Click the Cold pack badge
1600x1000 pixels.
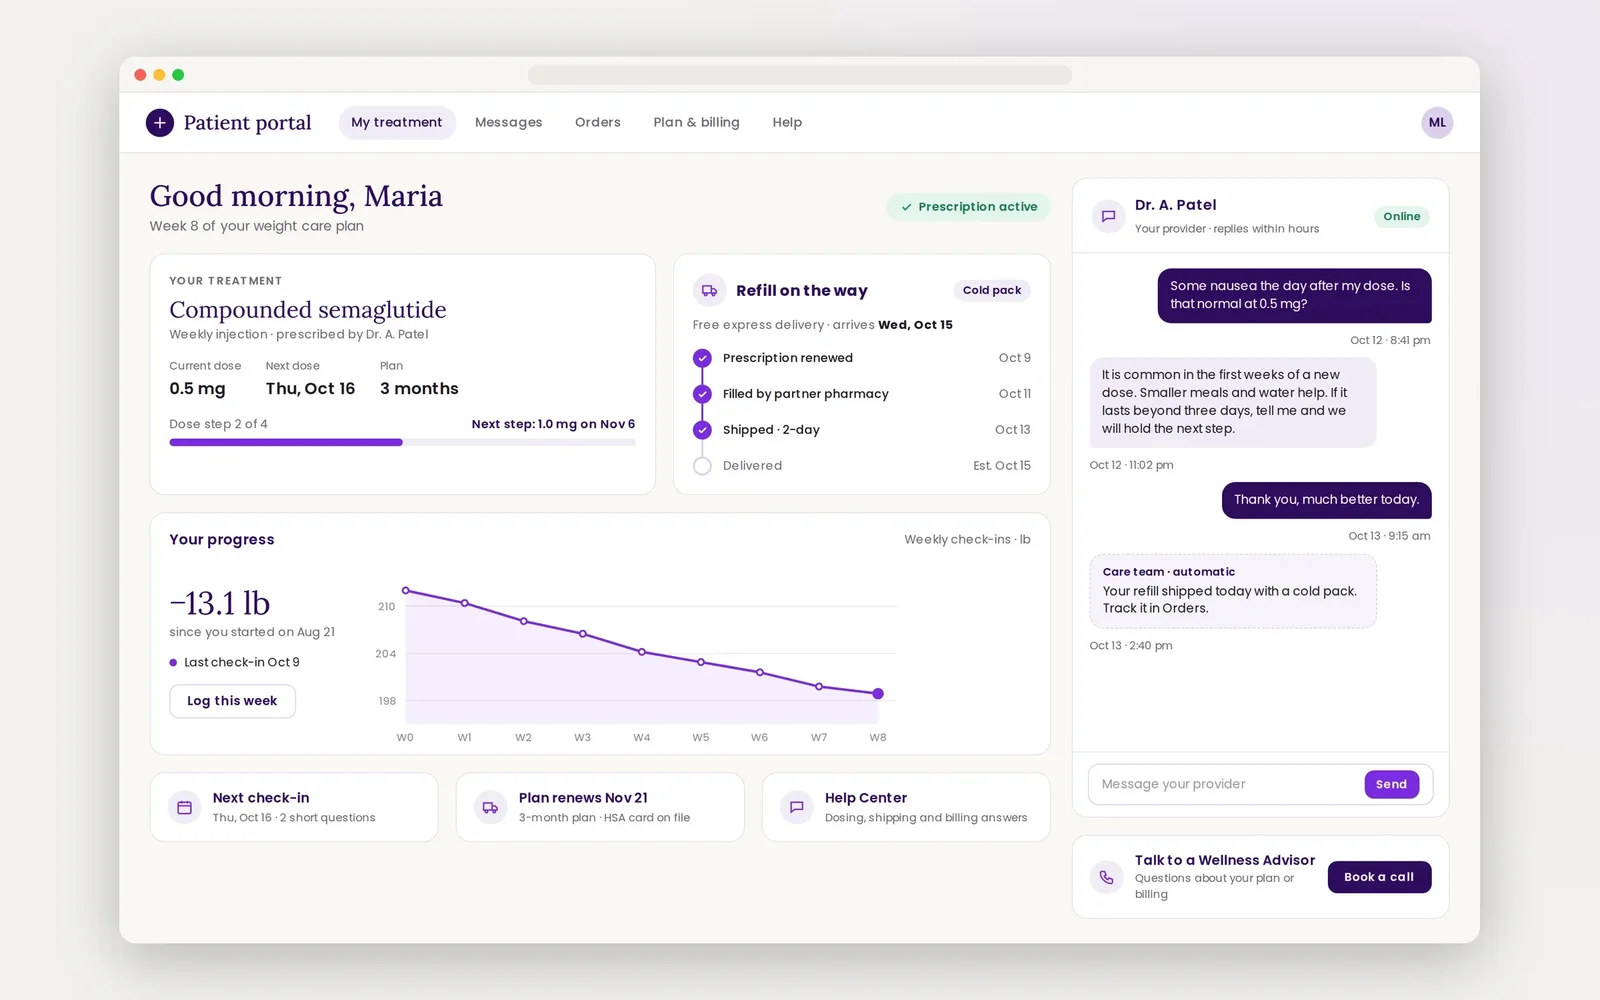[992, 291]
